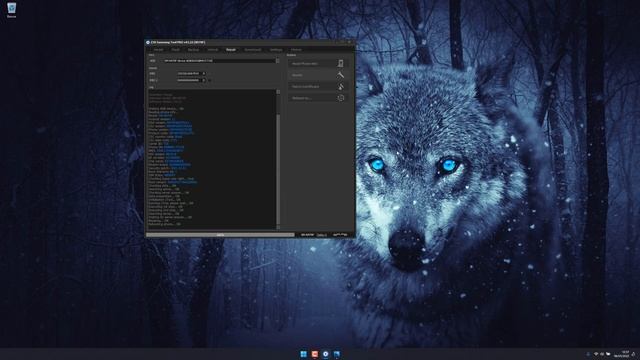Click the log scrollbar down arrow

pos(278,227)
